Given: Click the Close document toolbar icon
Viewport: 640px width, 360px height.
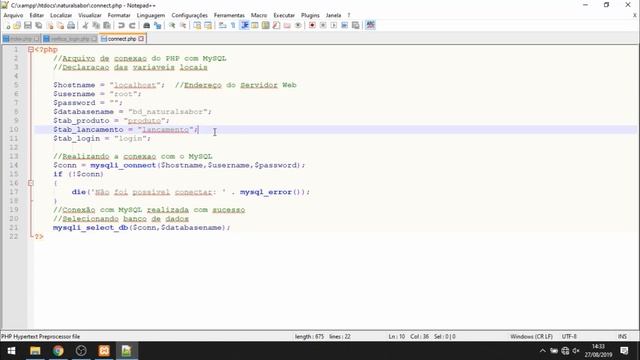Looking at the screenshot, I should 50,25.
